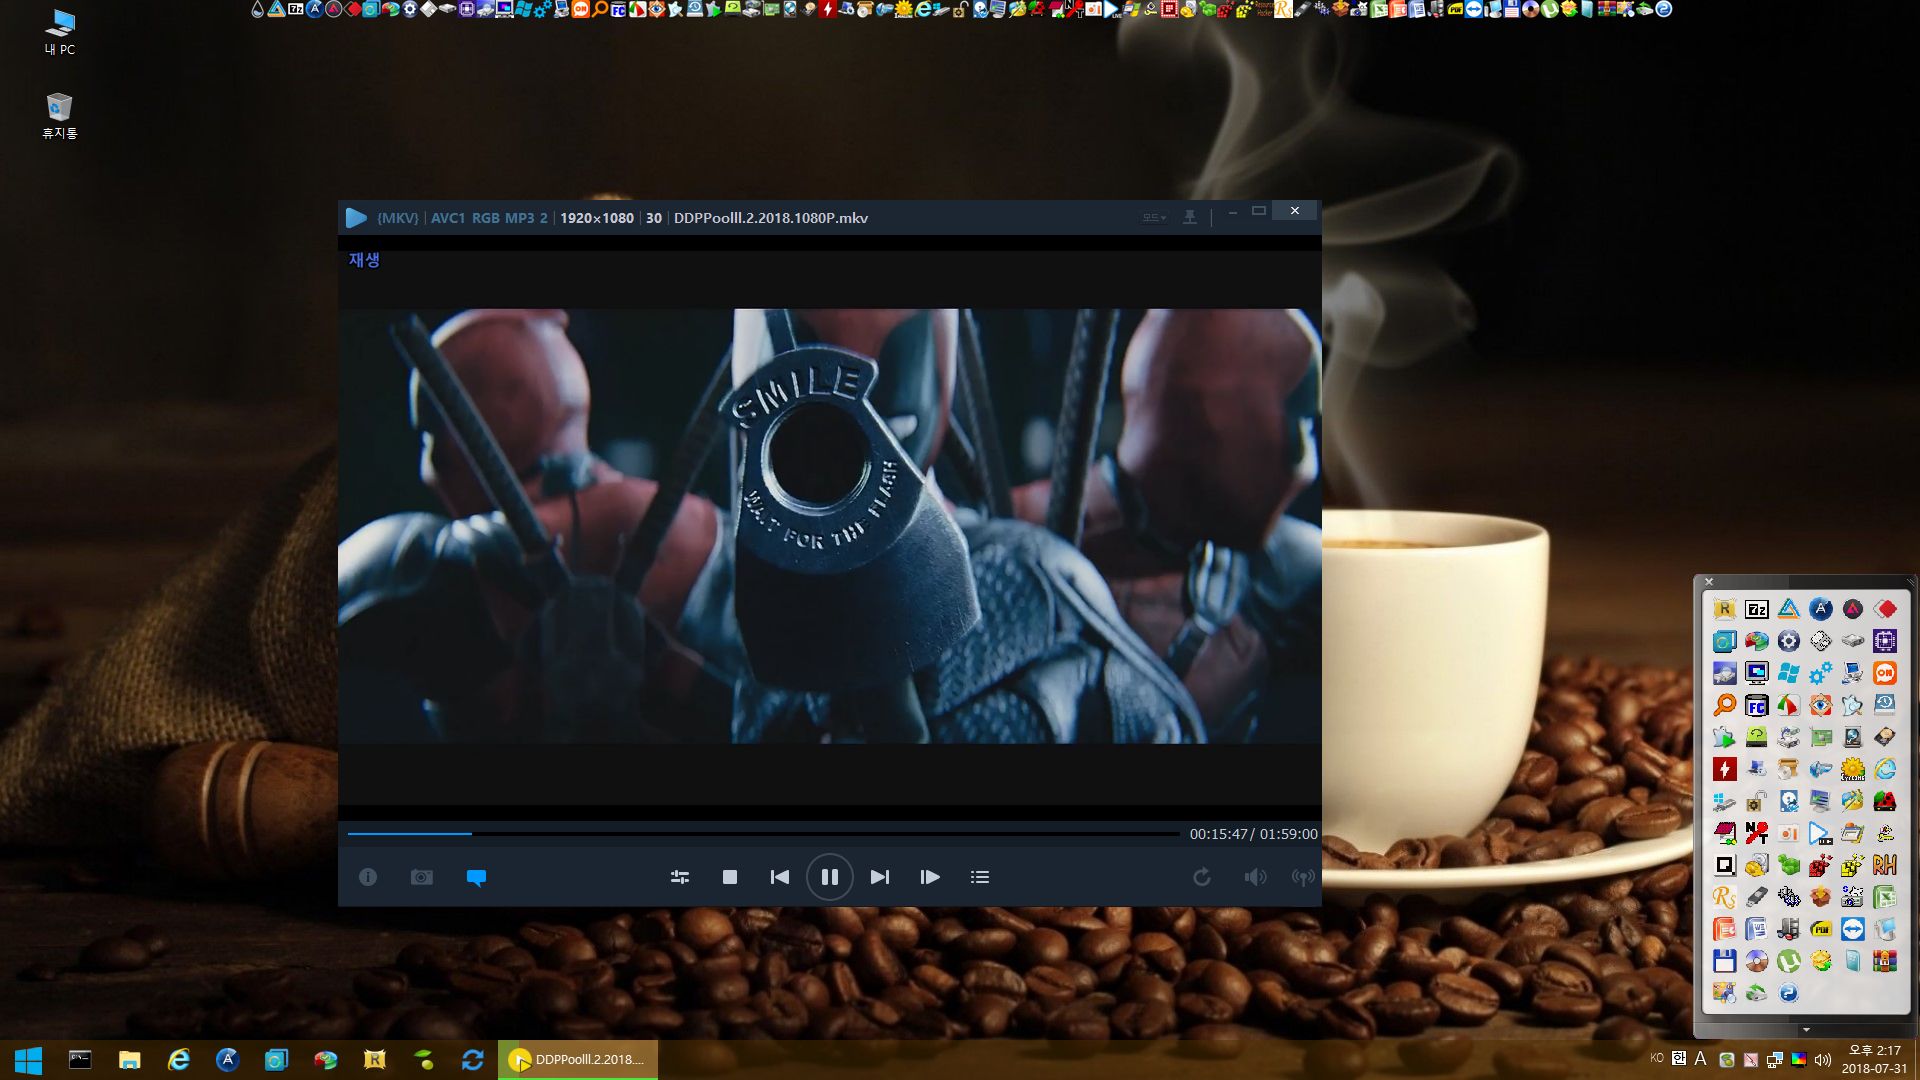The width and height of the screenshot is (1920, 1080).
Task: Open the video control sliders panel
Action: [x=680, y=877]
